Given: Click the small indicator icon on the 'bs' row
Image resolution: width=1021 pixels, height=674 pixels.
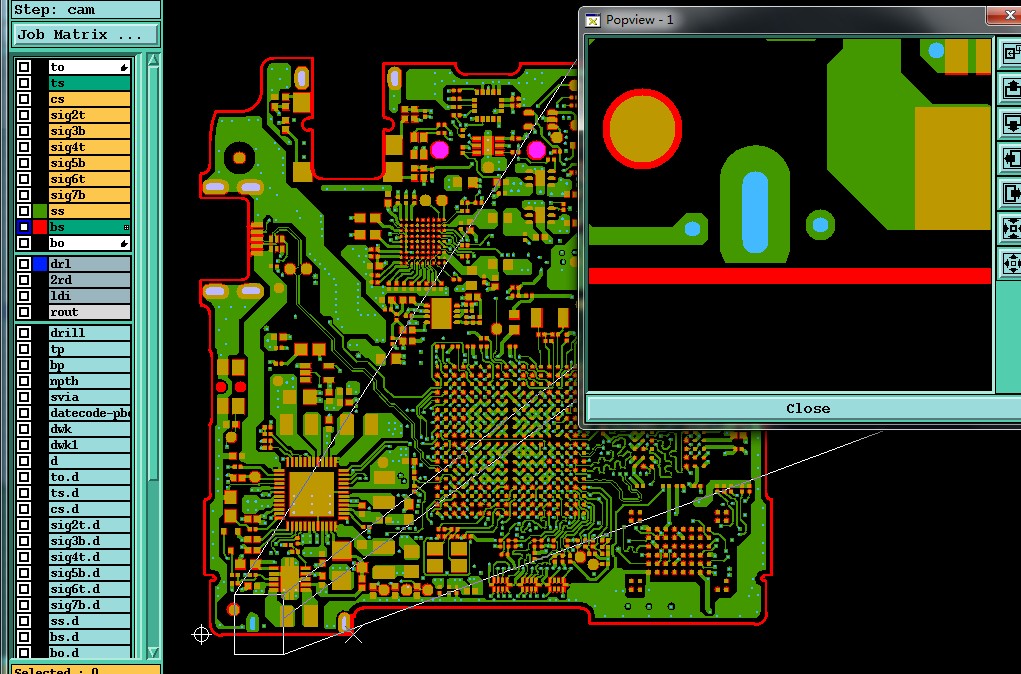Looking at the screenshot, I should click(x=126, y=227).
